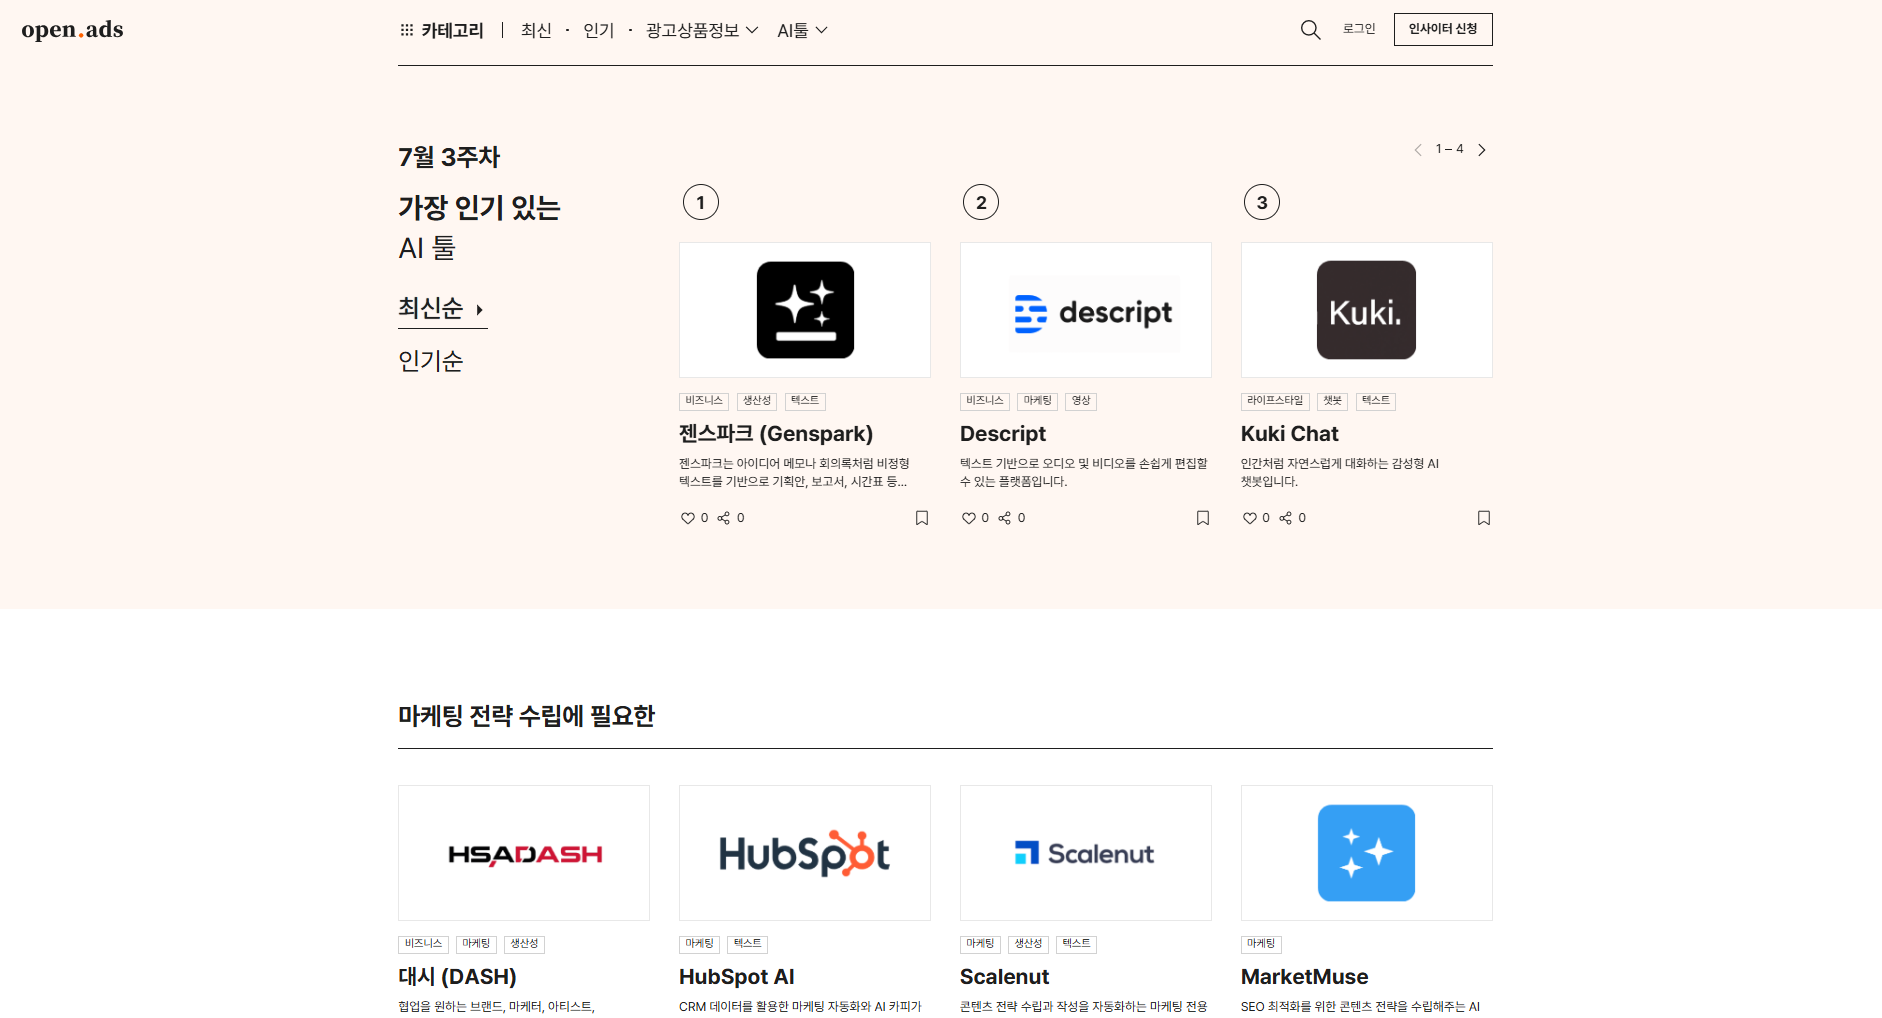The width and height of the screenshot is (1882, 1018).
Task: Click 라이프스타일 tag on Kuki Chat card
Action: [x=1275, y=401]
